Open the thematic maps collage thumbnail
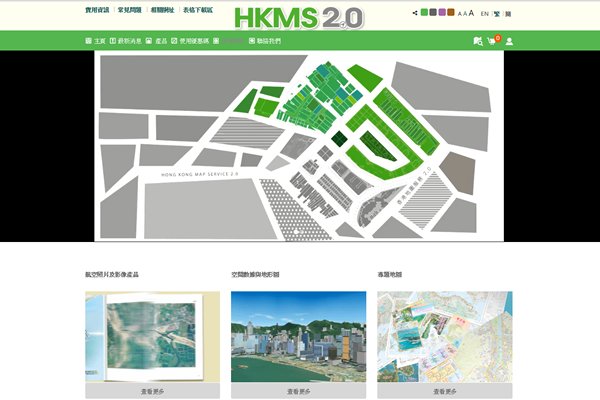This screenshot has height=400, width=600. (445, 337)
